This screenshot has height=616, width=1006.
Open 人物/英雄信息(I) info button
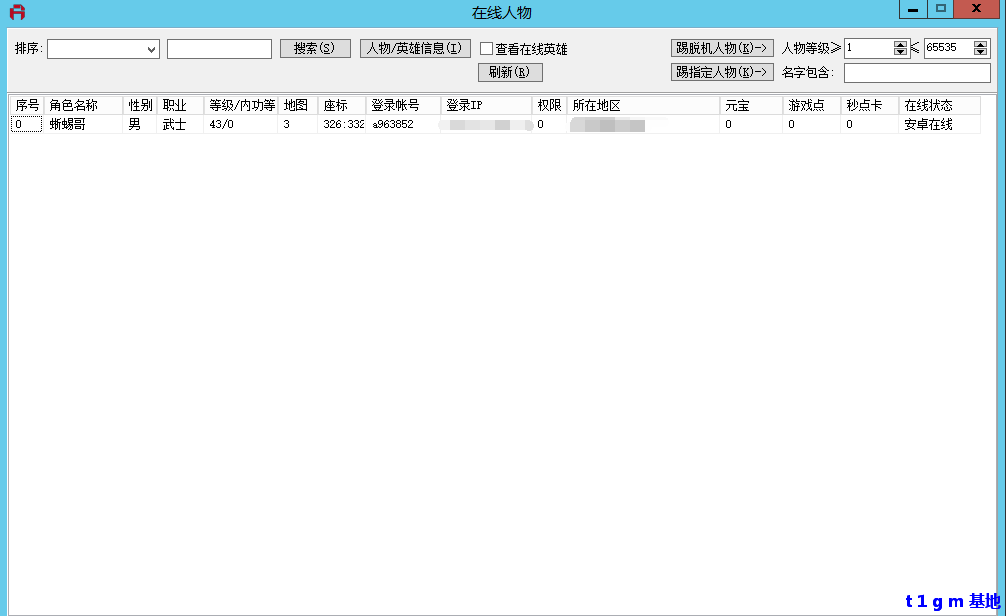tap(415, 48)
